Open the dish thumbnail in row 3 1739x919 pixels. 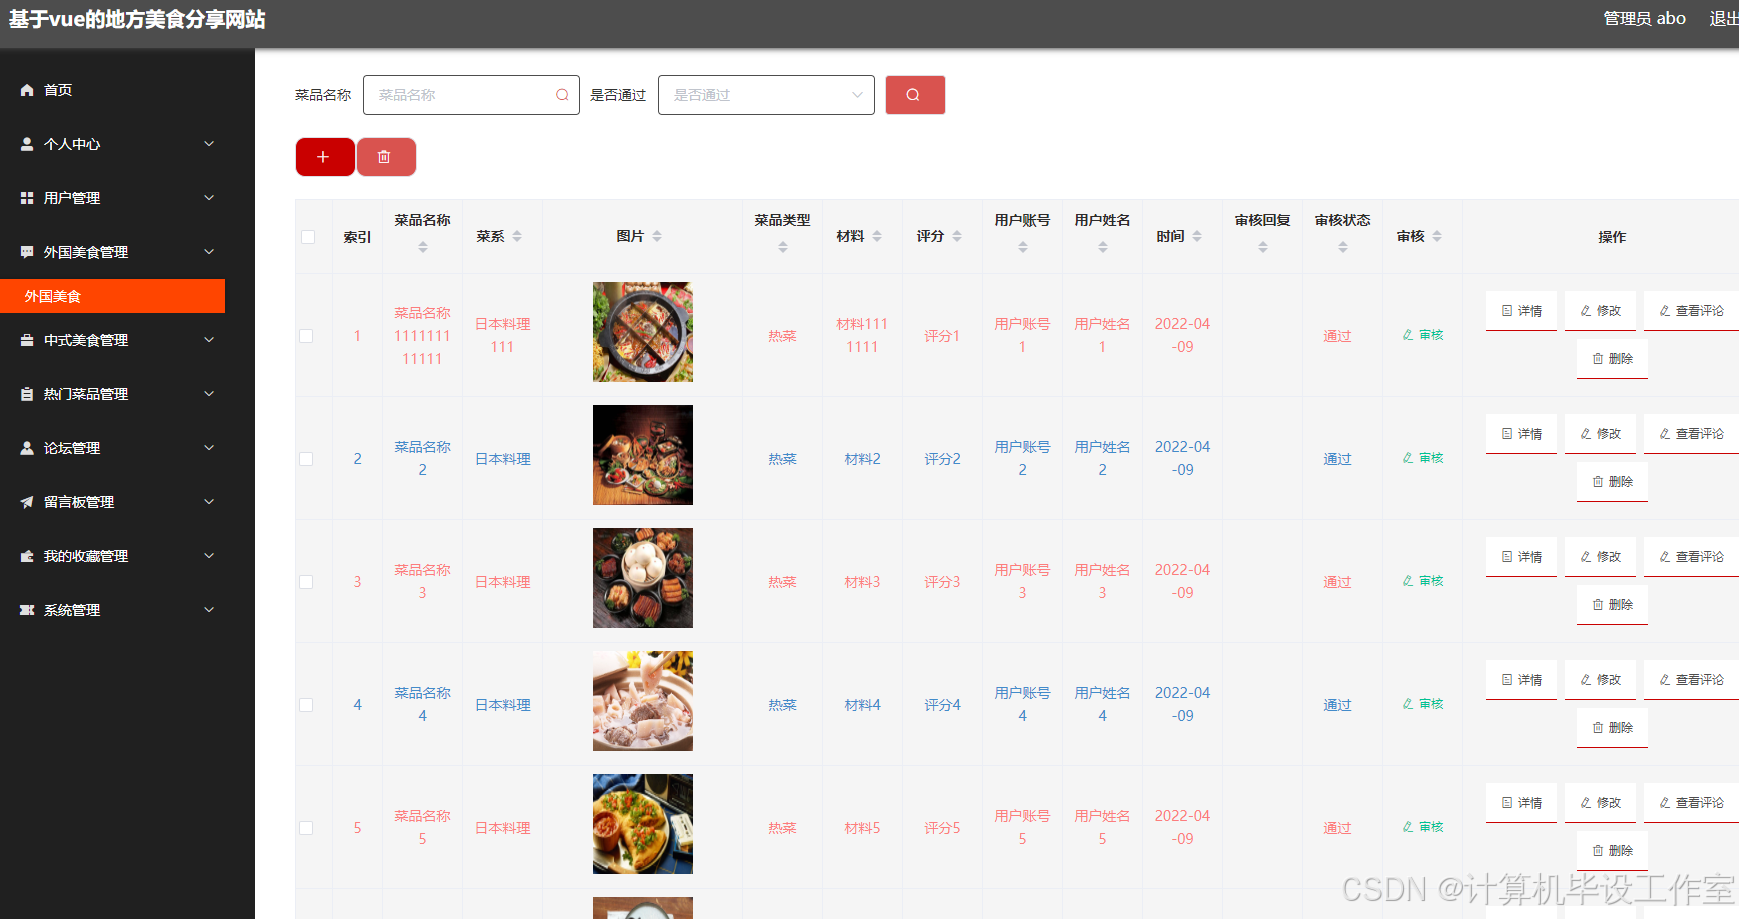pyautogui.click(x=643, y=578)
